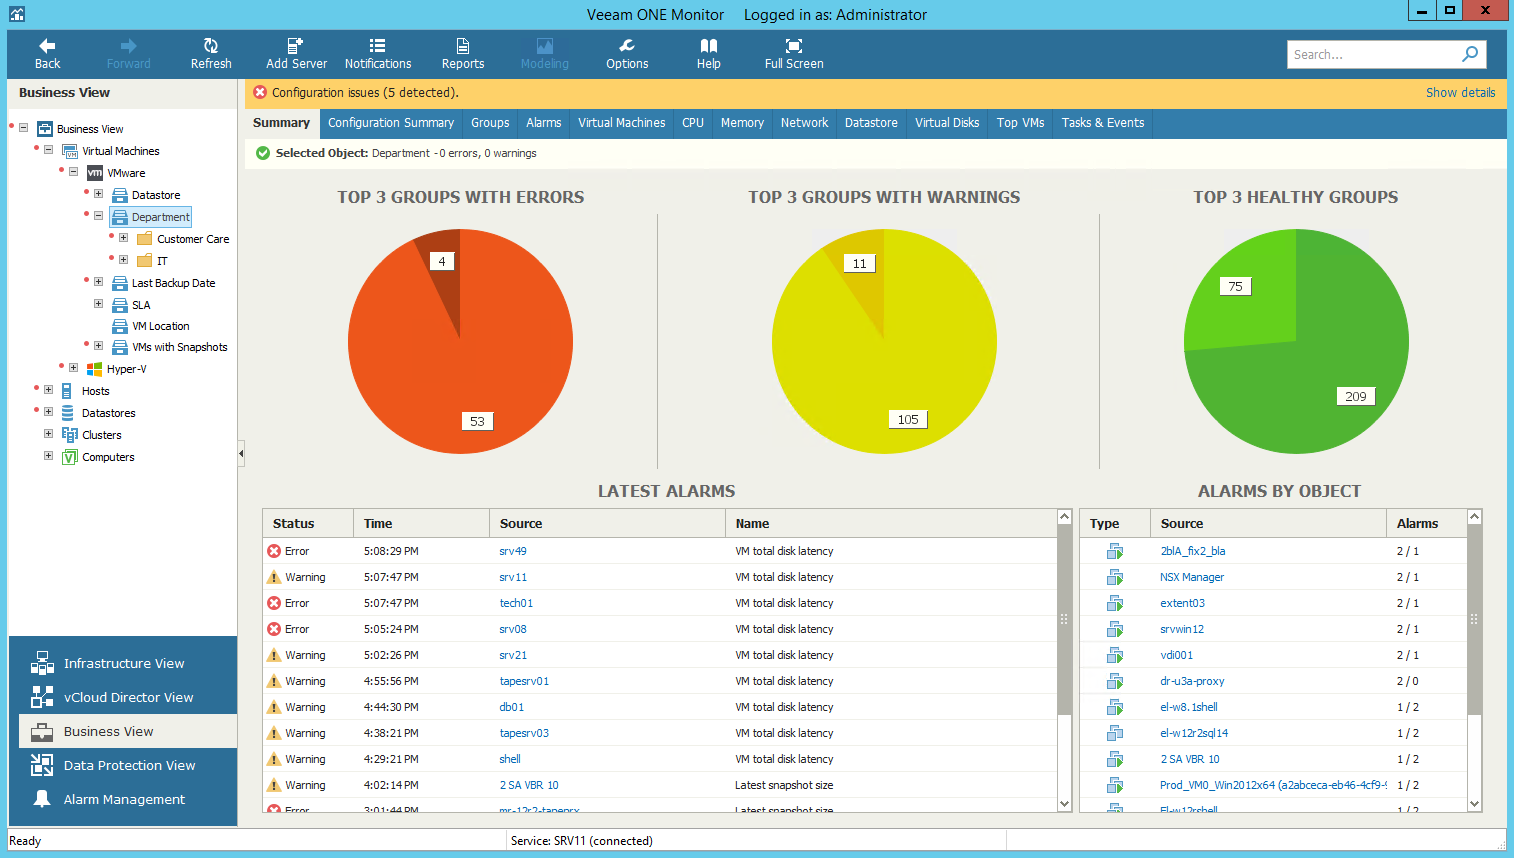Collapse the Department tree node

(98, 216)
